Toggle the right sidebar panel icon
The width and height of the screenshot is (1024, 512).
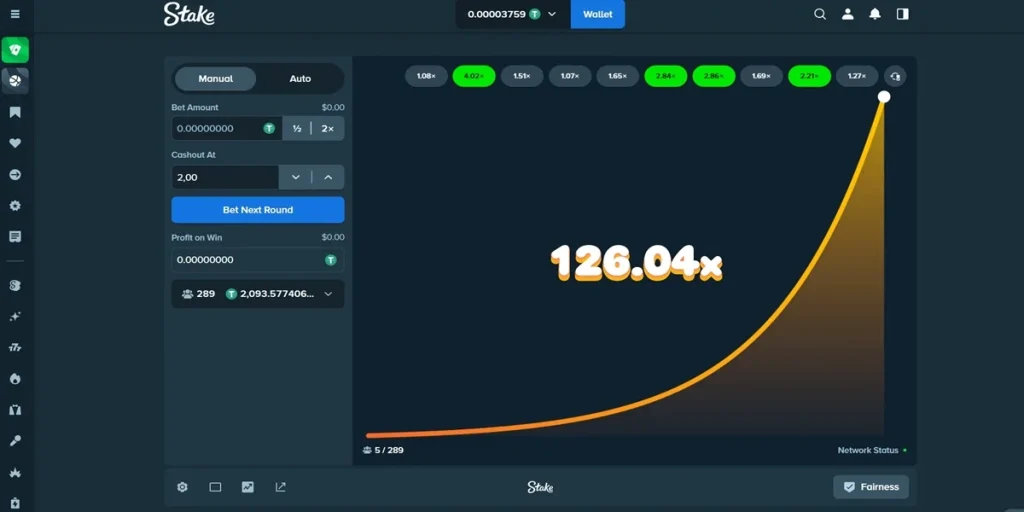pos(903,14)
